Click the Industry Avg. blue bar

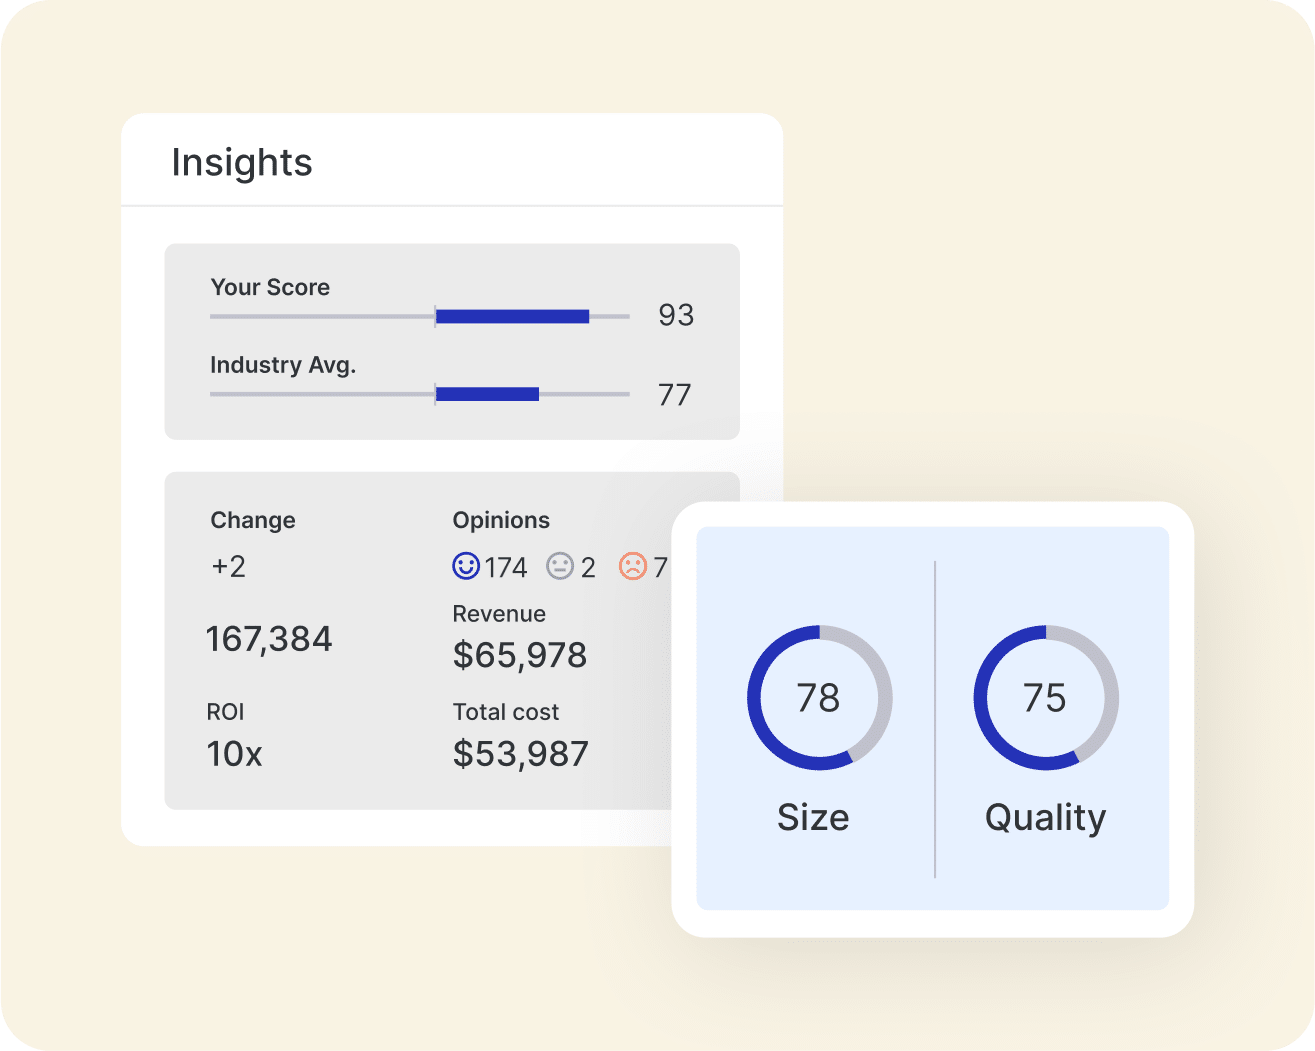click(x=487, y=395)
